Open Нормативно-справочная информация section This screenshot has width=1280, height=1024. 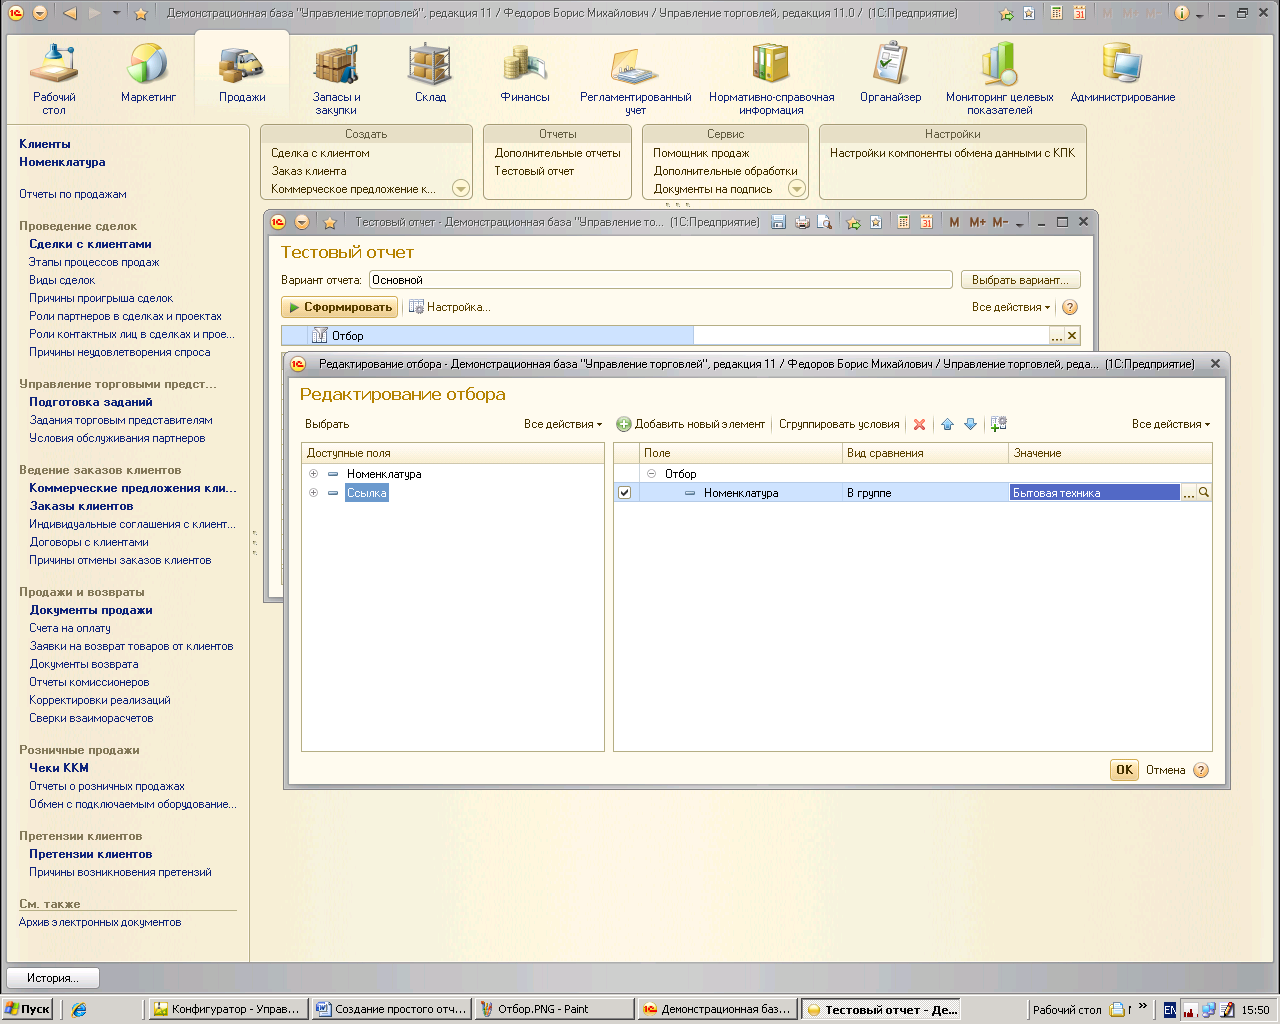tap(771, 80)
